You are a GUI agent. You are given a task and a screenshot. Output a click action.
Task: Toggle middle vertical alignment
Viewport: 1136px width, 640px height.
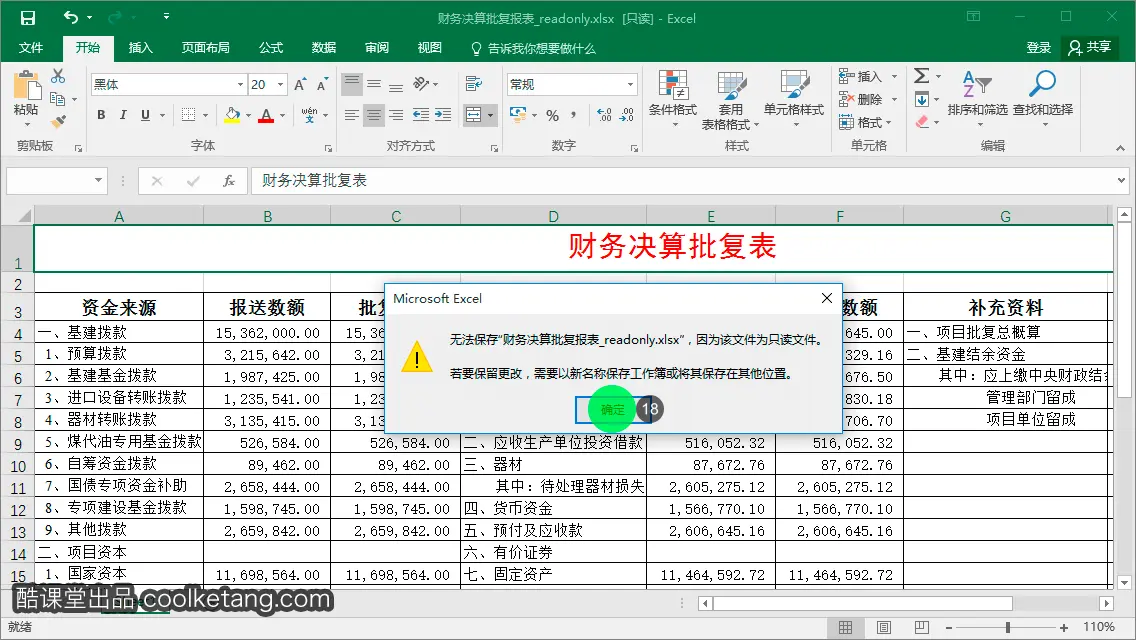point(374,84)
